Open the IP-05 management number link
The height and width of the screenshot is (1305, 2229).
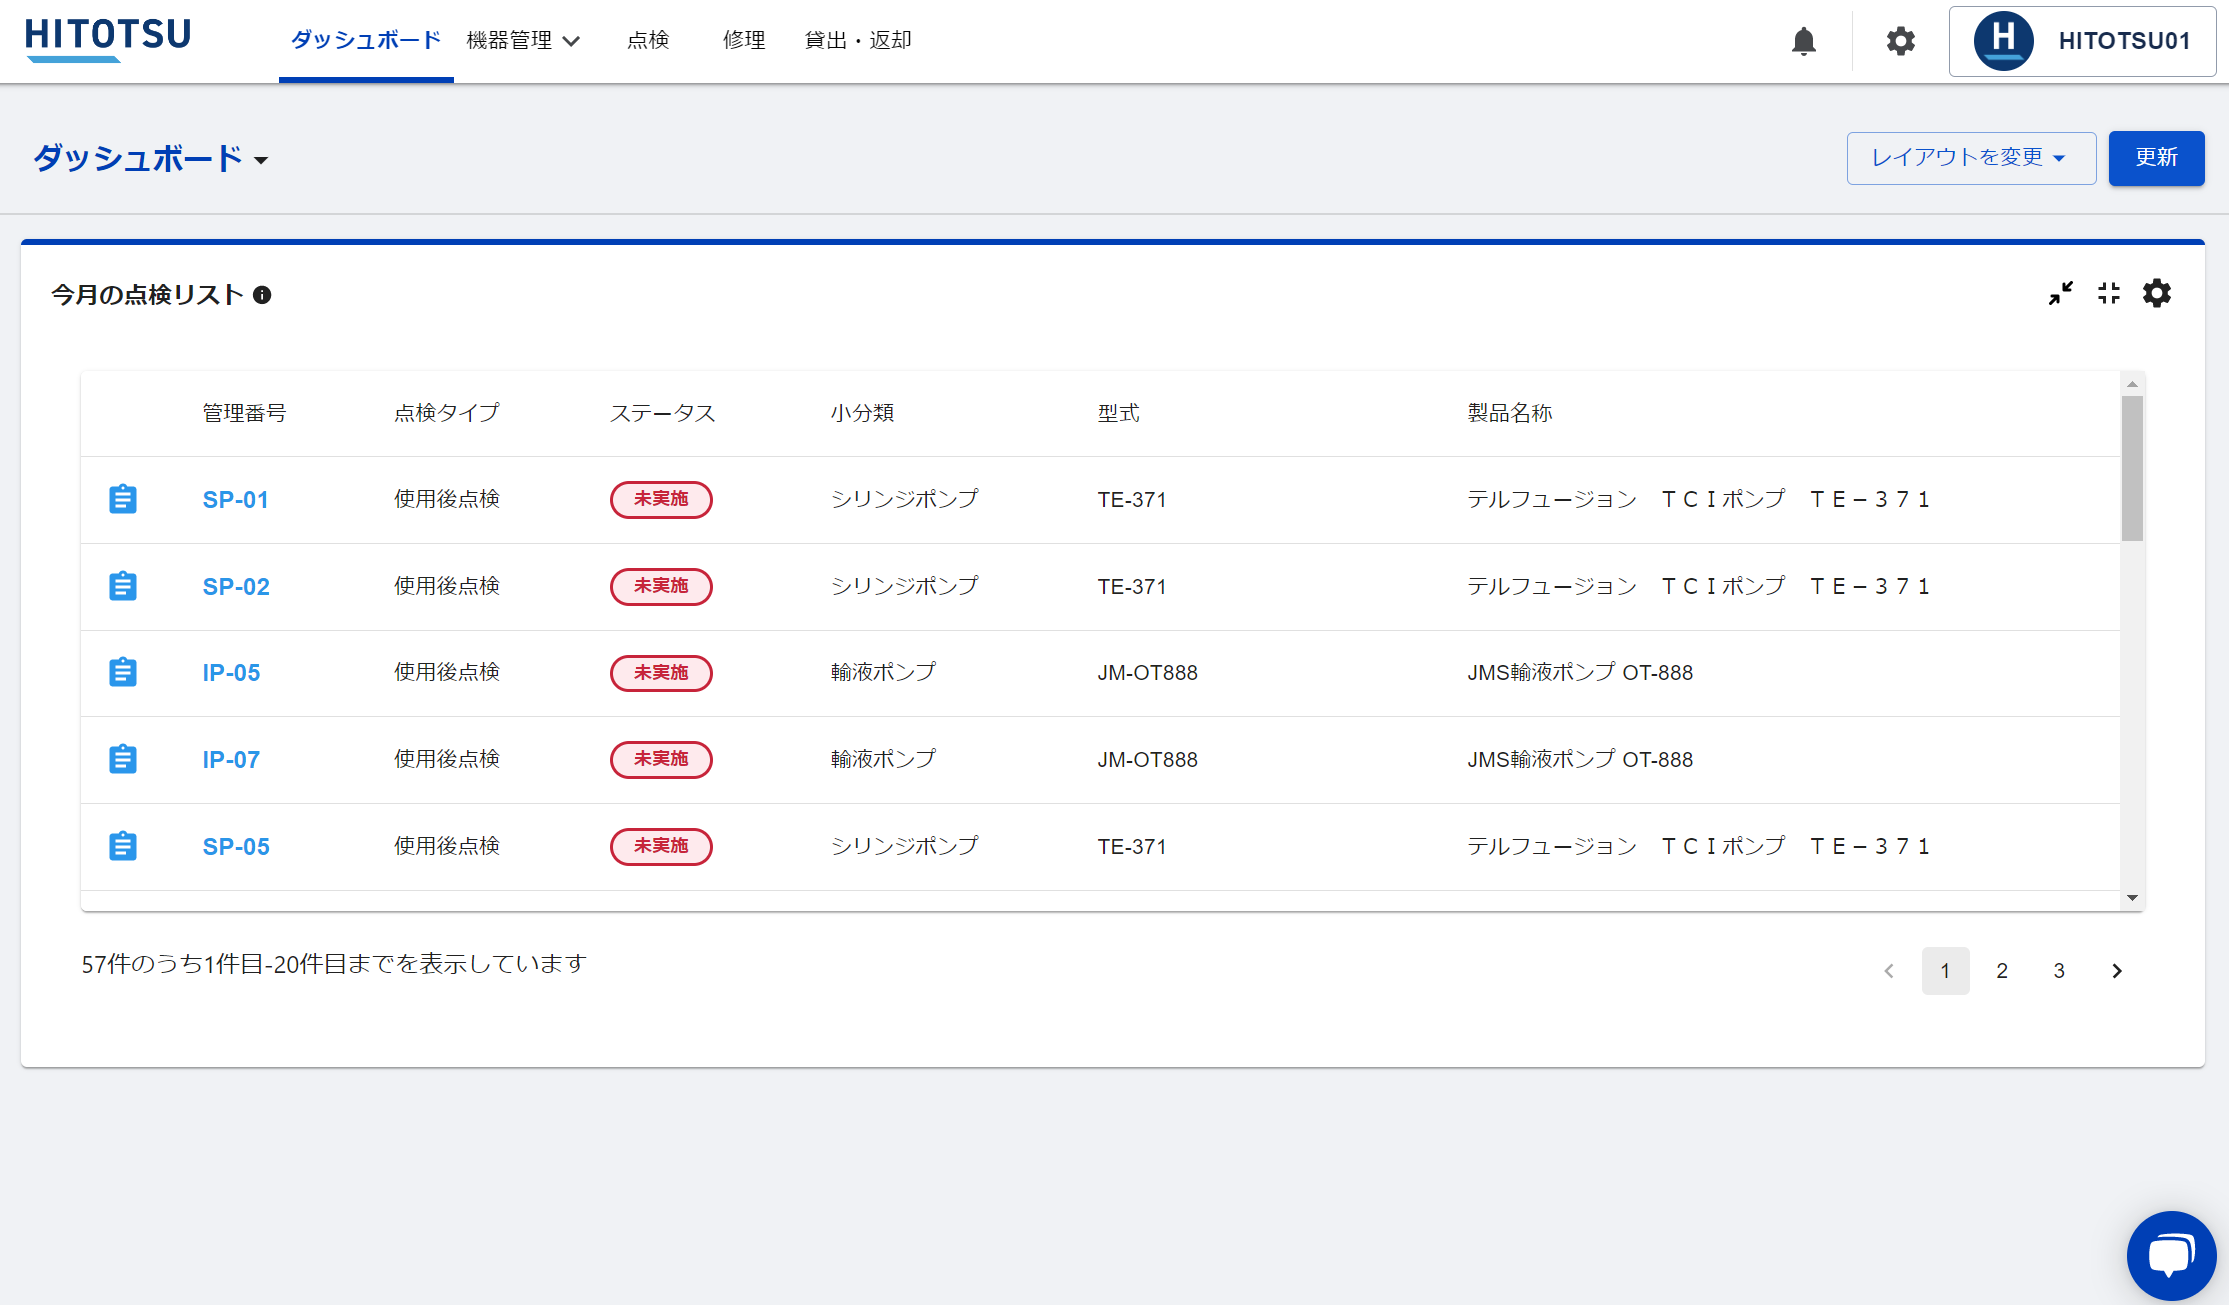click(231, 673)
